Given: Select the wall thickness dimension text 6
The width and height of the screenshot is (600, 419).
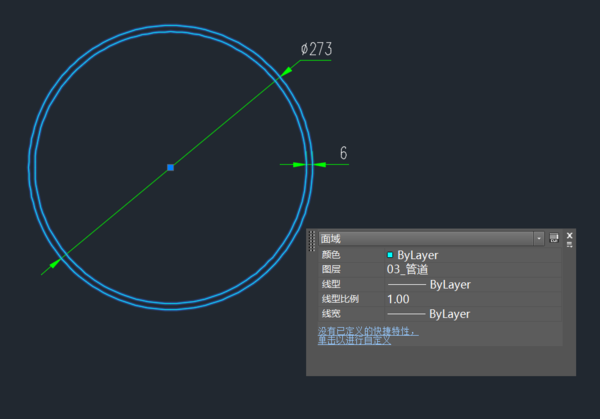Looking at the screenshot, I should [x=343, y=154].
